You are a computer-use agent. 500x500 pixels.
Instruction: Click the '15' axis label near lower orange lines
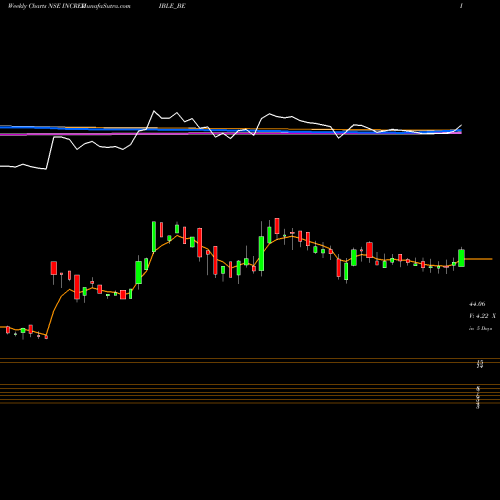480,362
